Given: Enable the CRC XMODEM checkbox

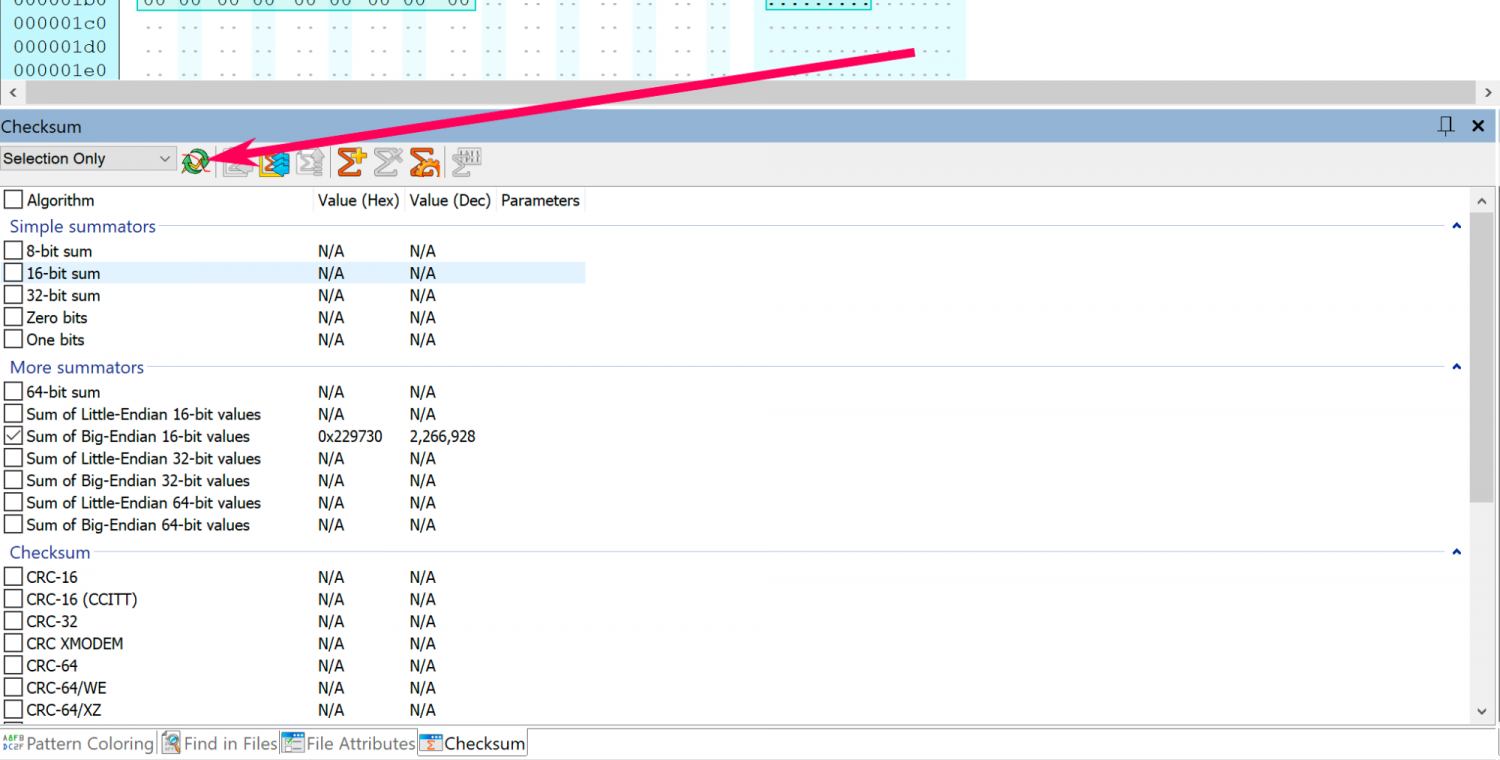Looking at the screenshot, I should [13, 643].
